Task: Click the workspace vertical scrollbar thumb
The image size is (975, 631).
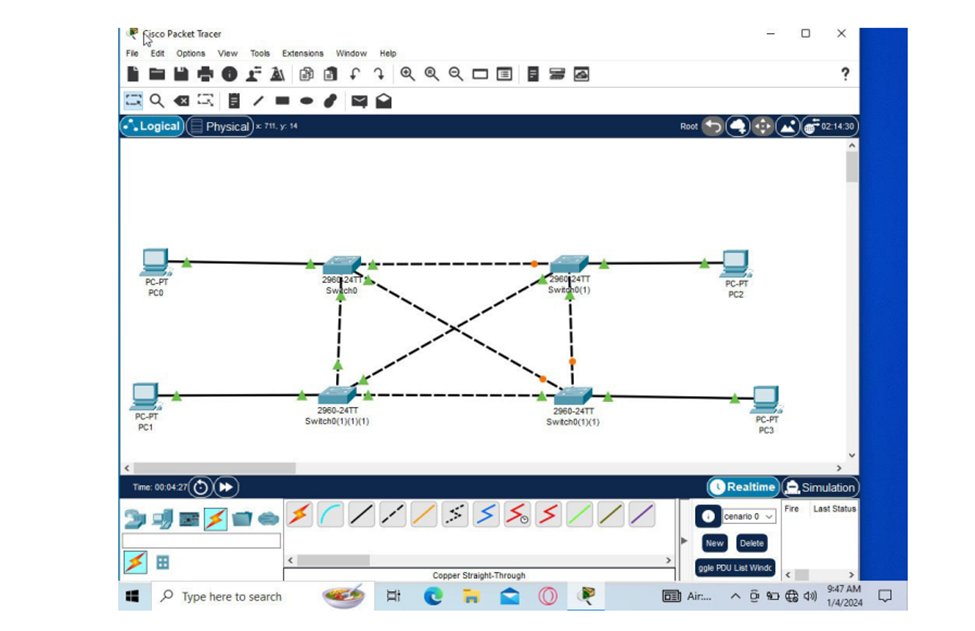Action: (x=852, y=167)
